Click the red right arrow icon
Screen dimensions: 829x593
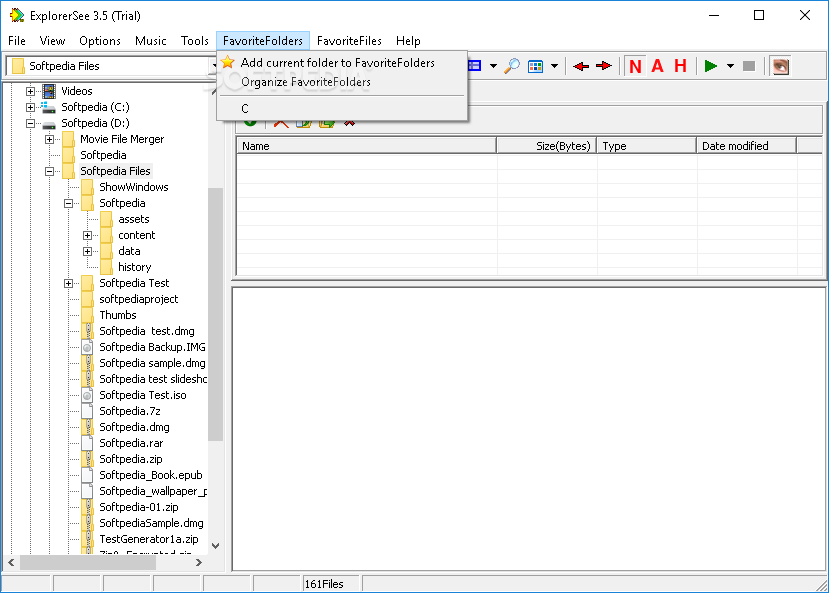603,66
